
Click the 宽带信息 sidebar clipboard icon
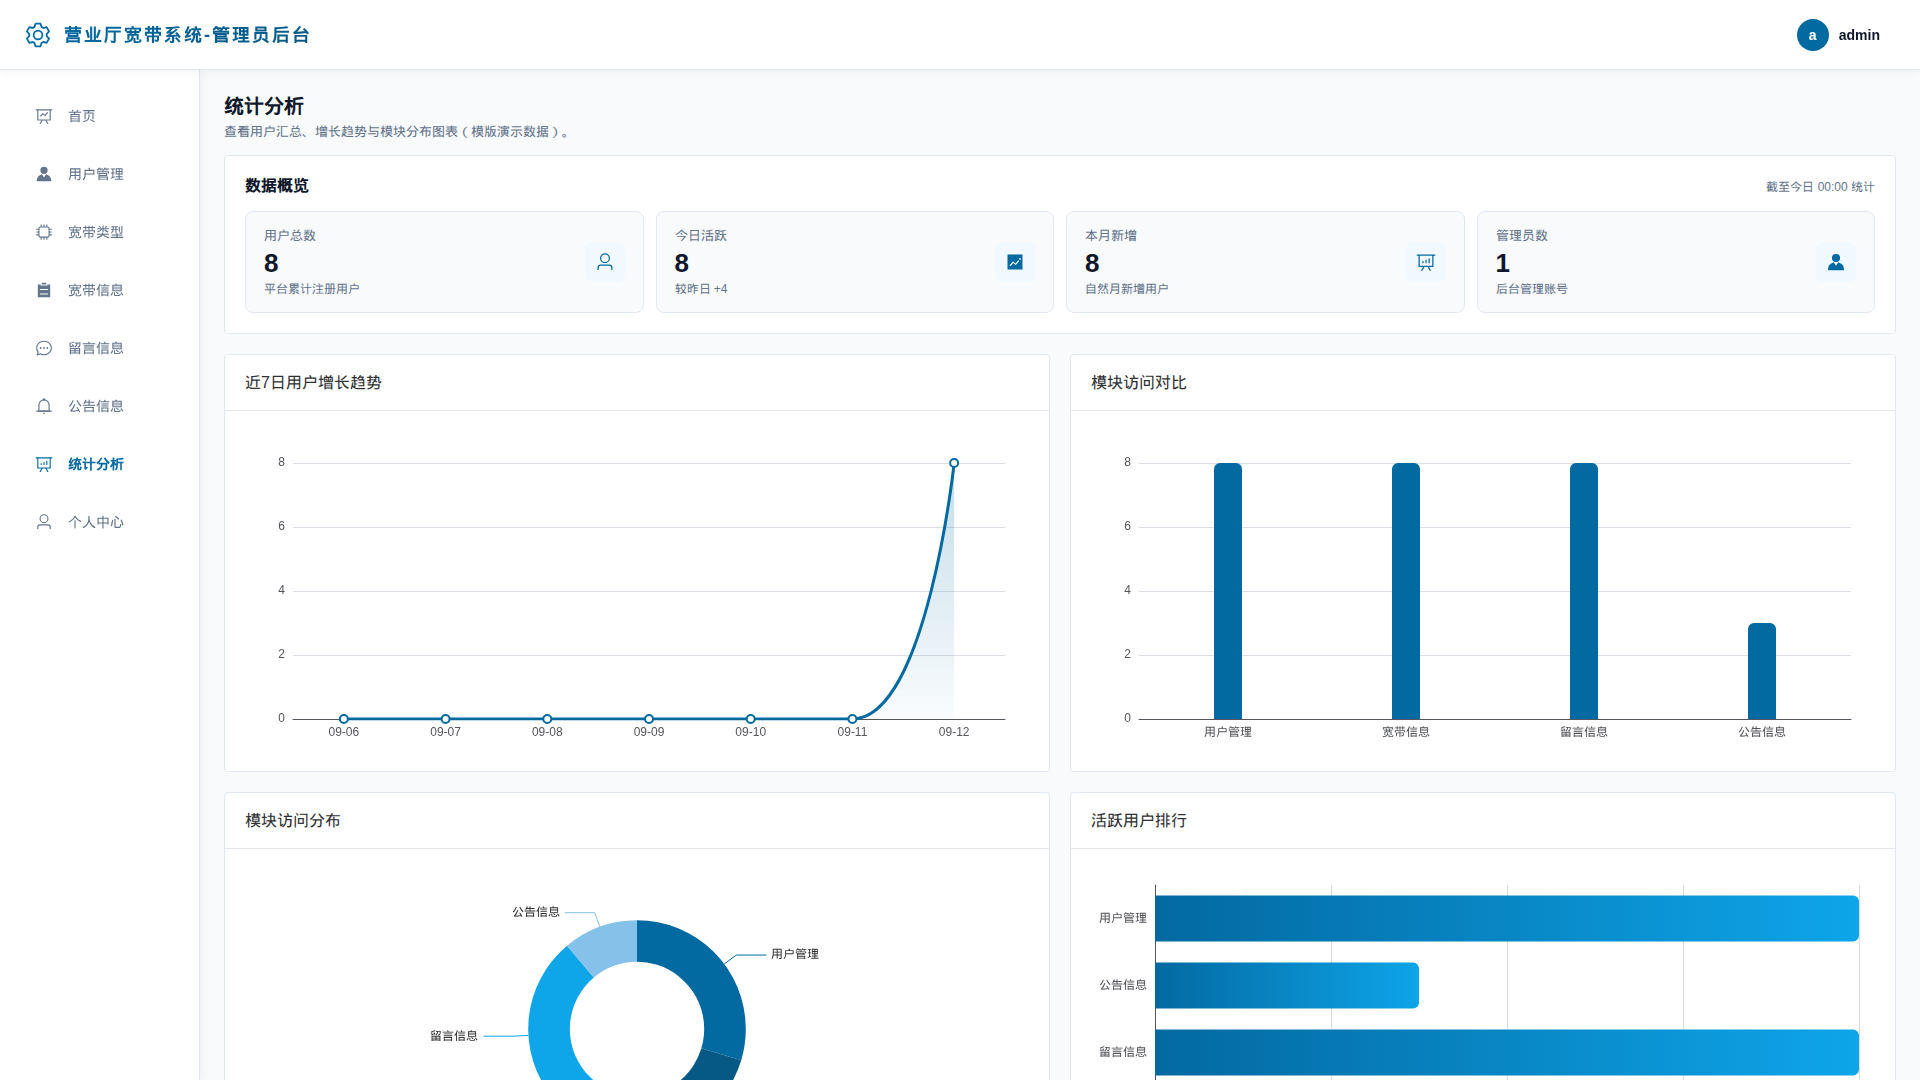[44, 290]
